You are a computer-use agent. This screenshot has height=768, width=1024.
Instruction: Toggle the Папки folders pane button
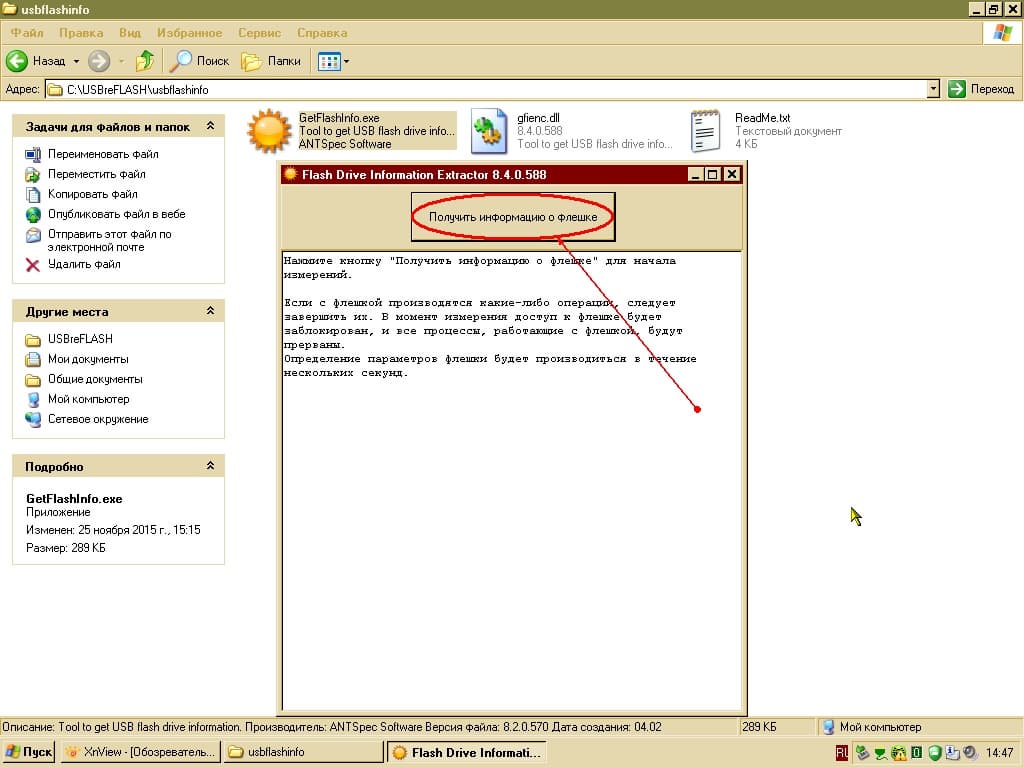tap(271, 61)
